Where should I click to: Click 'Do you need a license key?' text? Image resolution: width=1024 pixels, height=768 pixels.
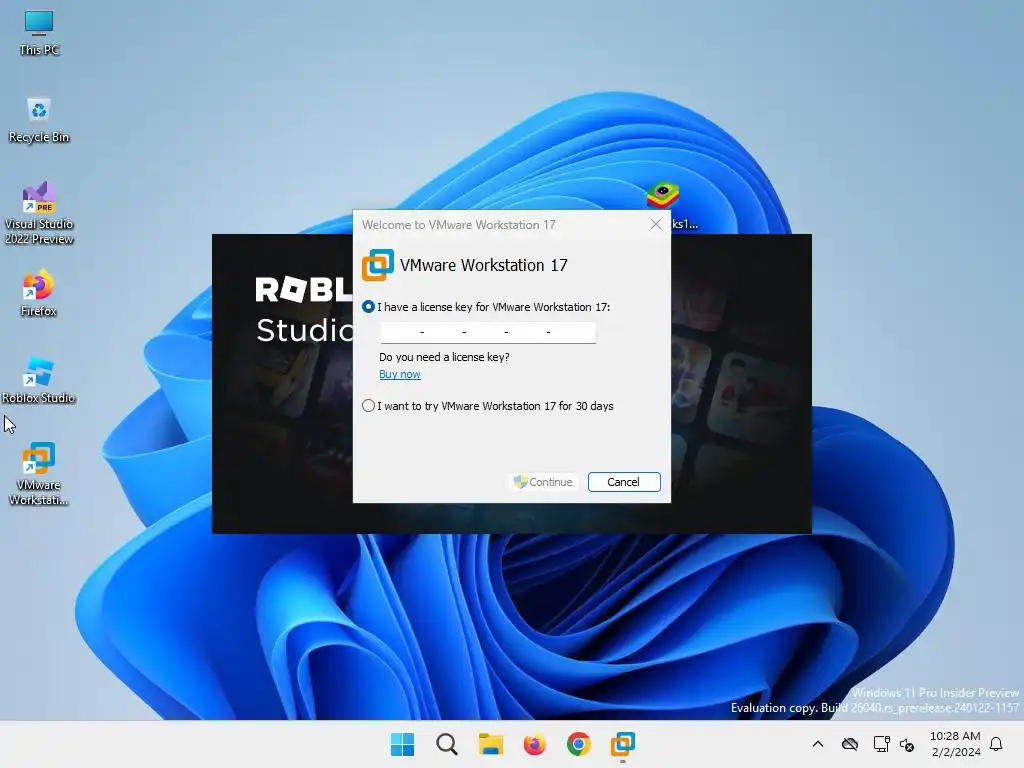444,357
